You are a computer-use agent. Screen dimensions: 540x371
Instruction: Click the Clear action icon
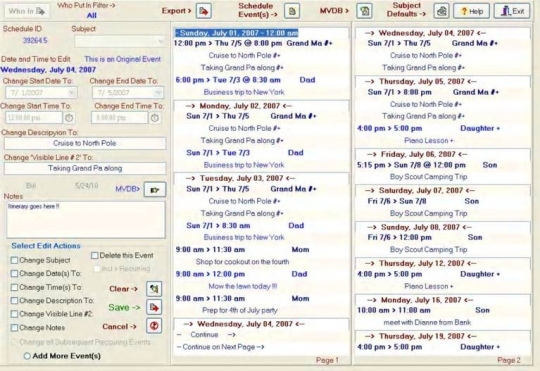tap(154, 289)
